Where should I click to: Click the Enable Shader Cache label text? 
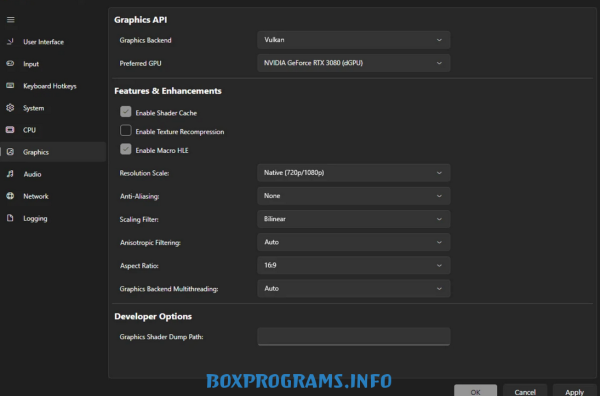point(166,113)
